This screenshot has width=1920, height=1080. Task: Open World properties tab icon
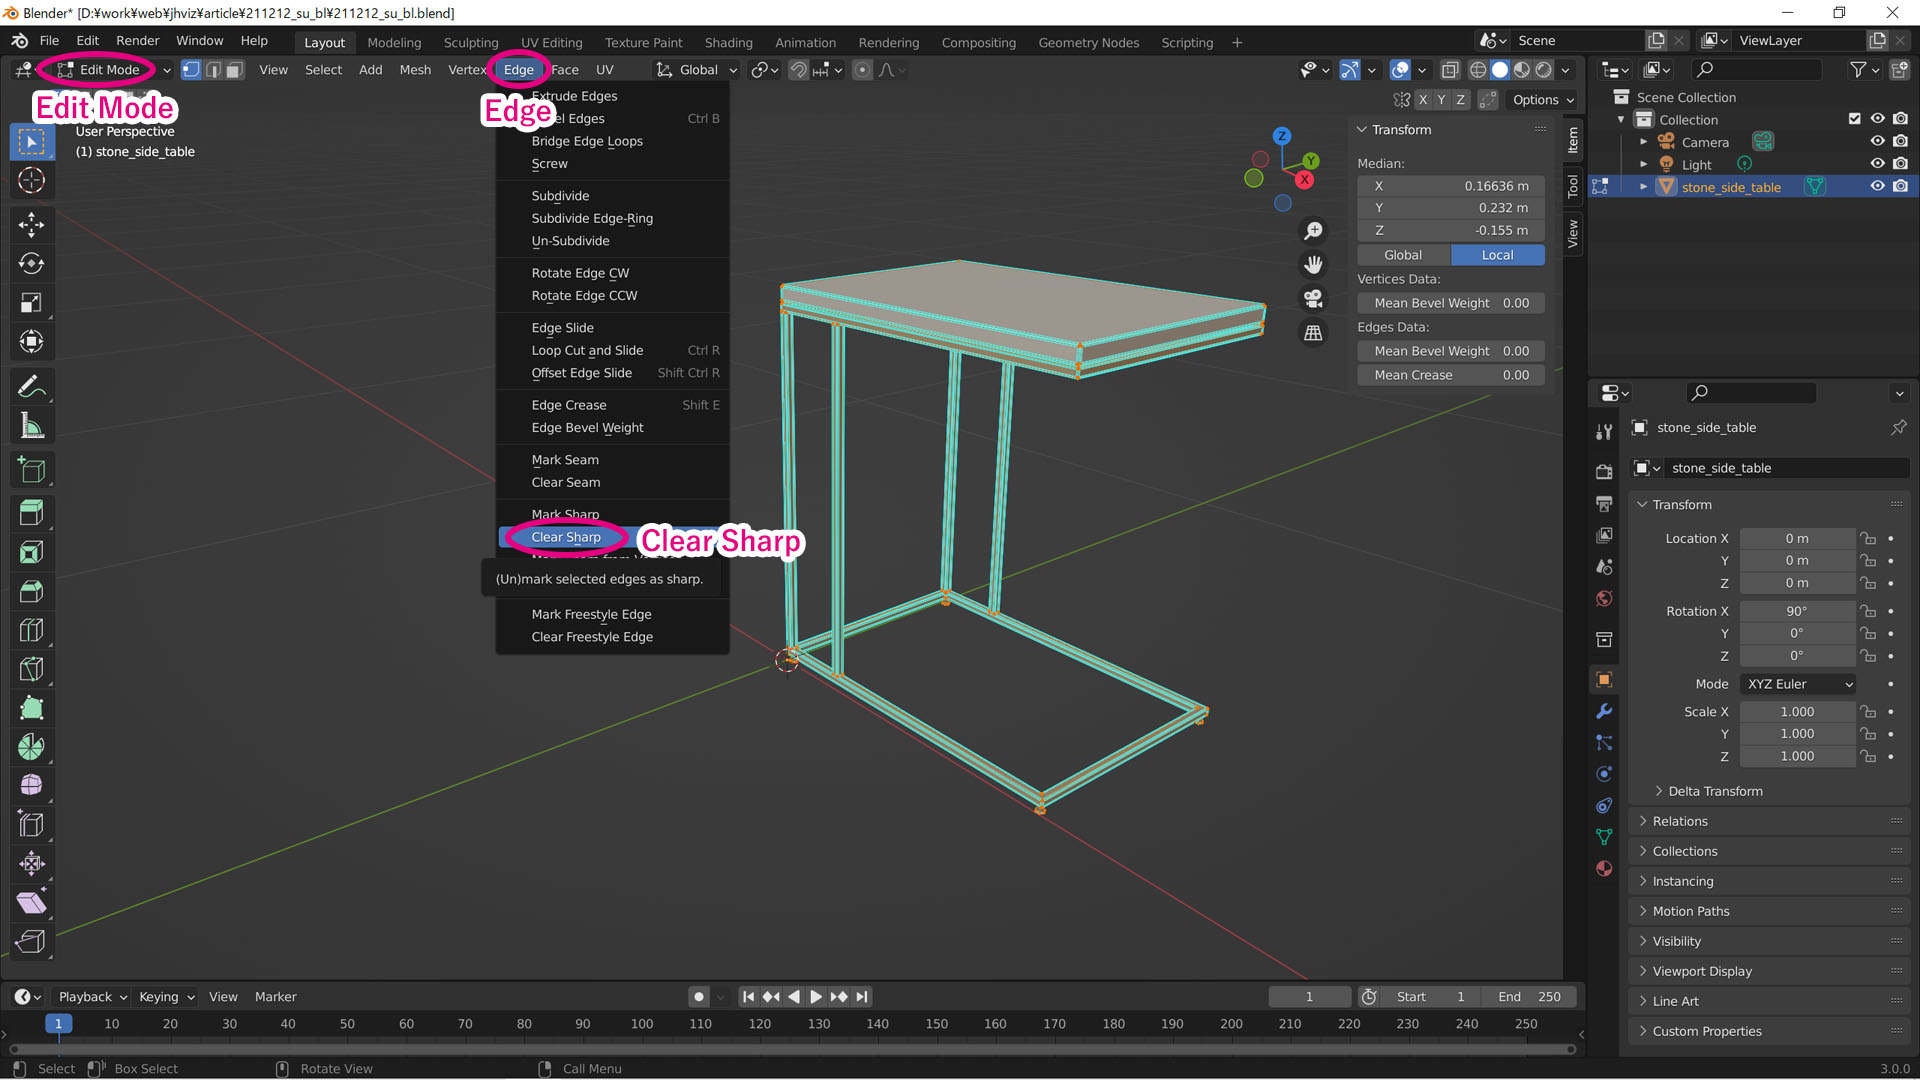(x=1604, y=598)
